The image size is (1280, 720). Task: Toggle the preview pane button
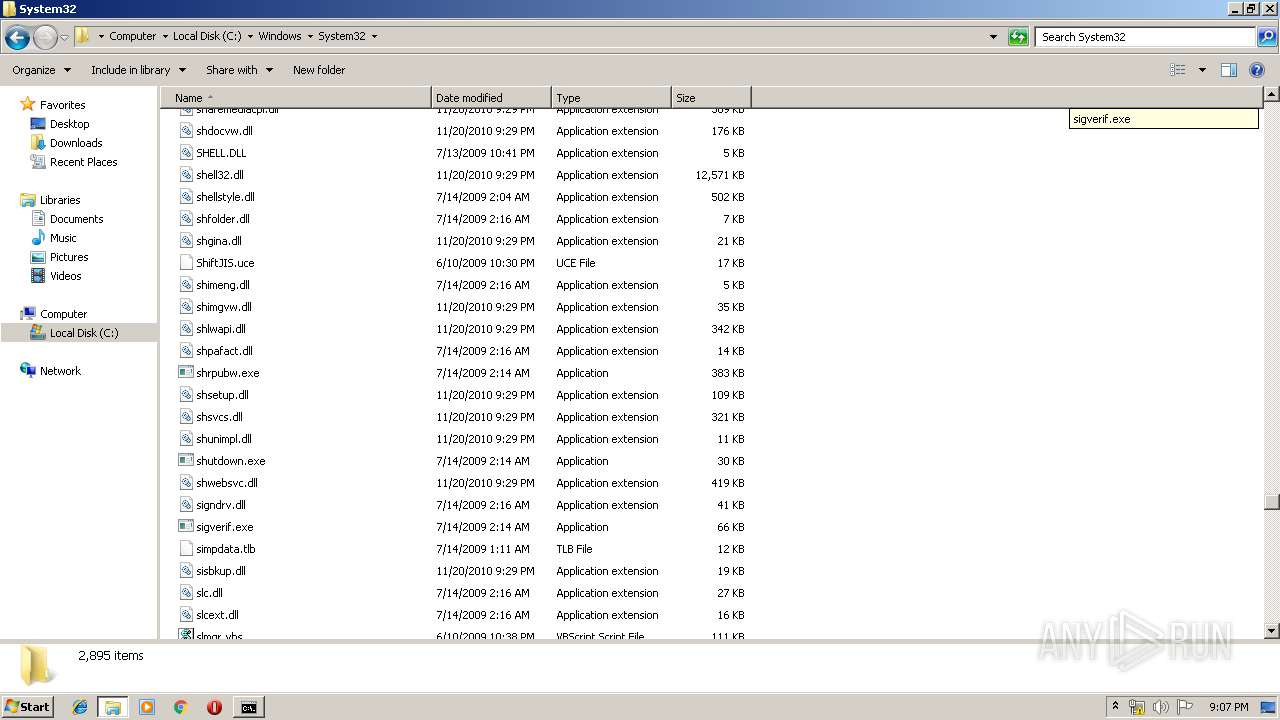pos(1229,70)
